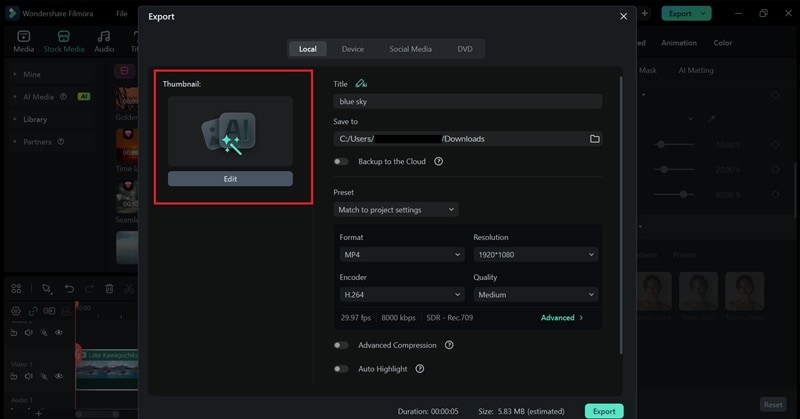
Task: Expand the Mine tree item
Action: tap(15, 74)
